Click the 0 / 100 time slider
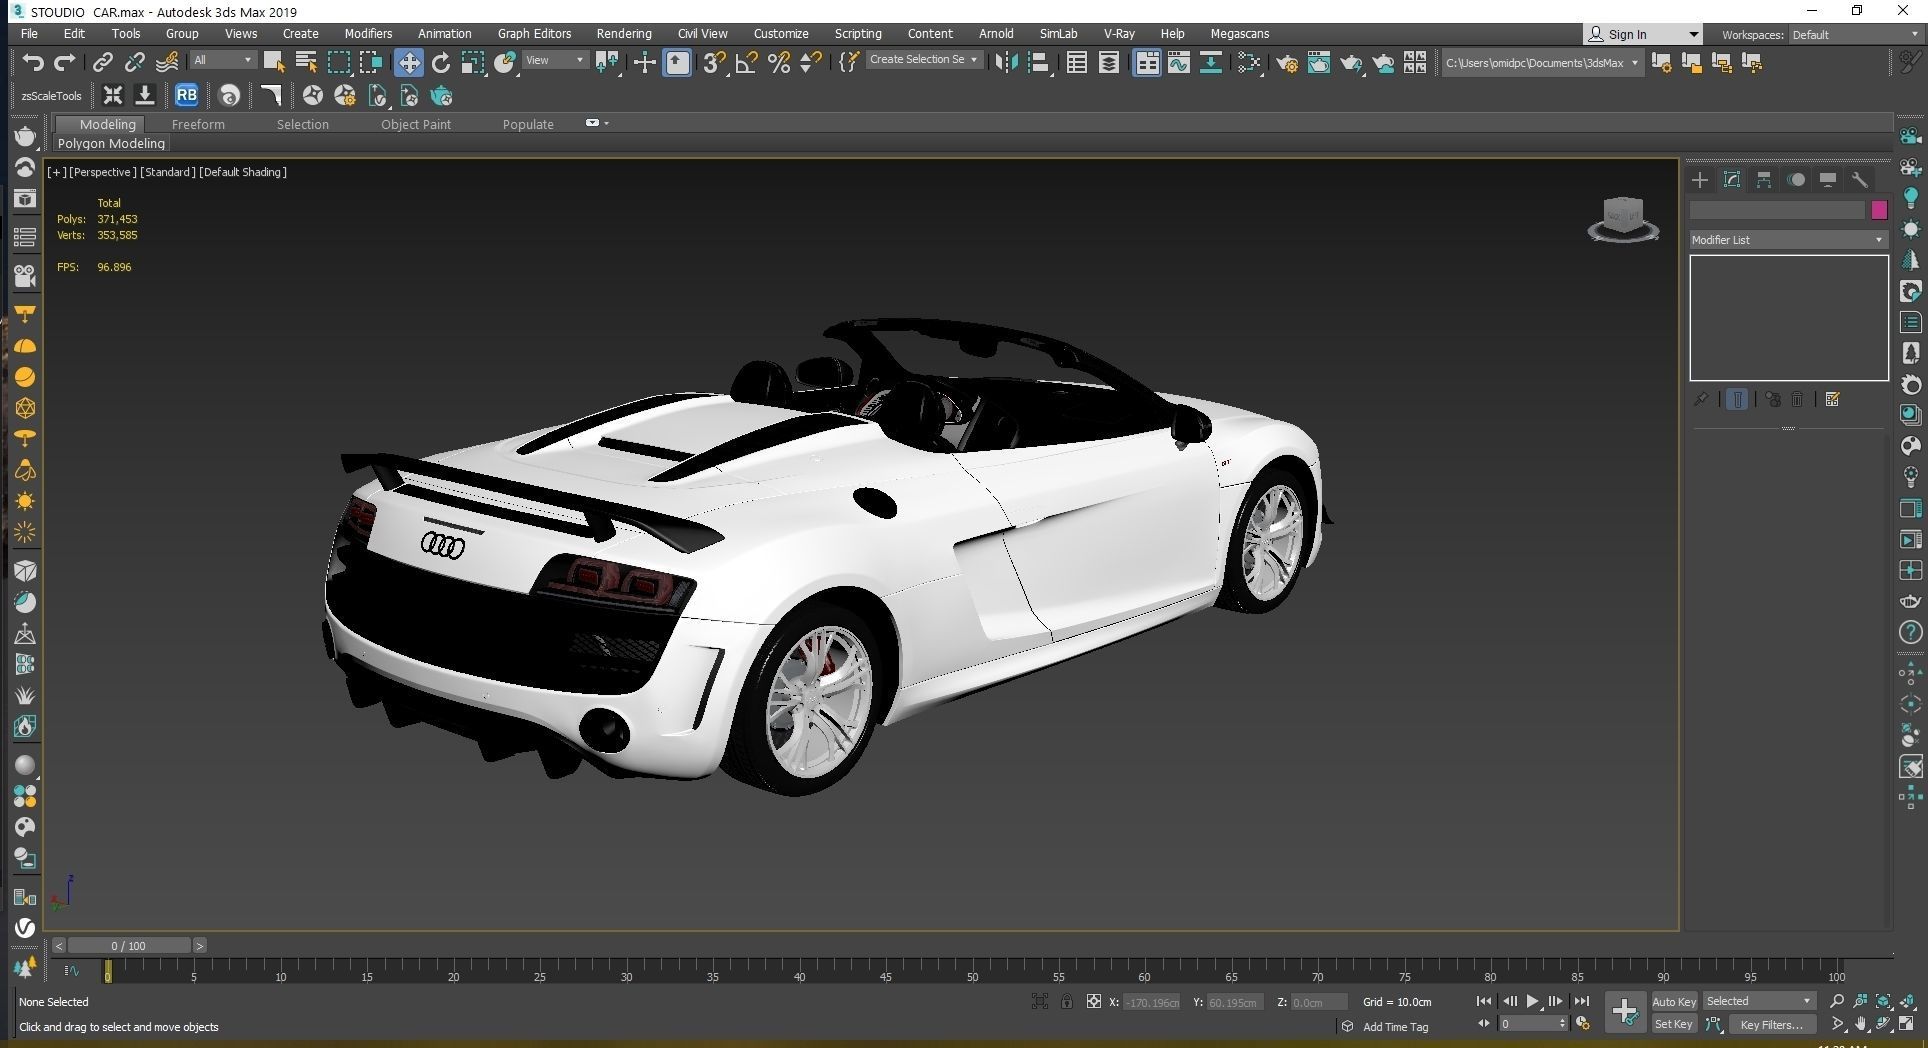The image size is (1928, 1048). 129,945
